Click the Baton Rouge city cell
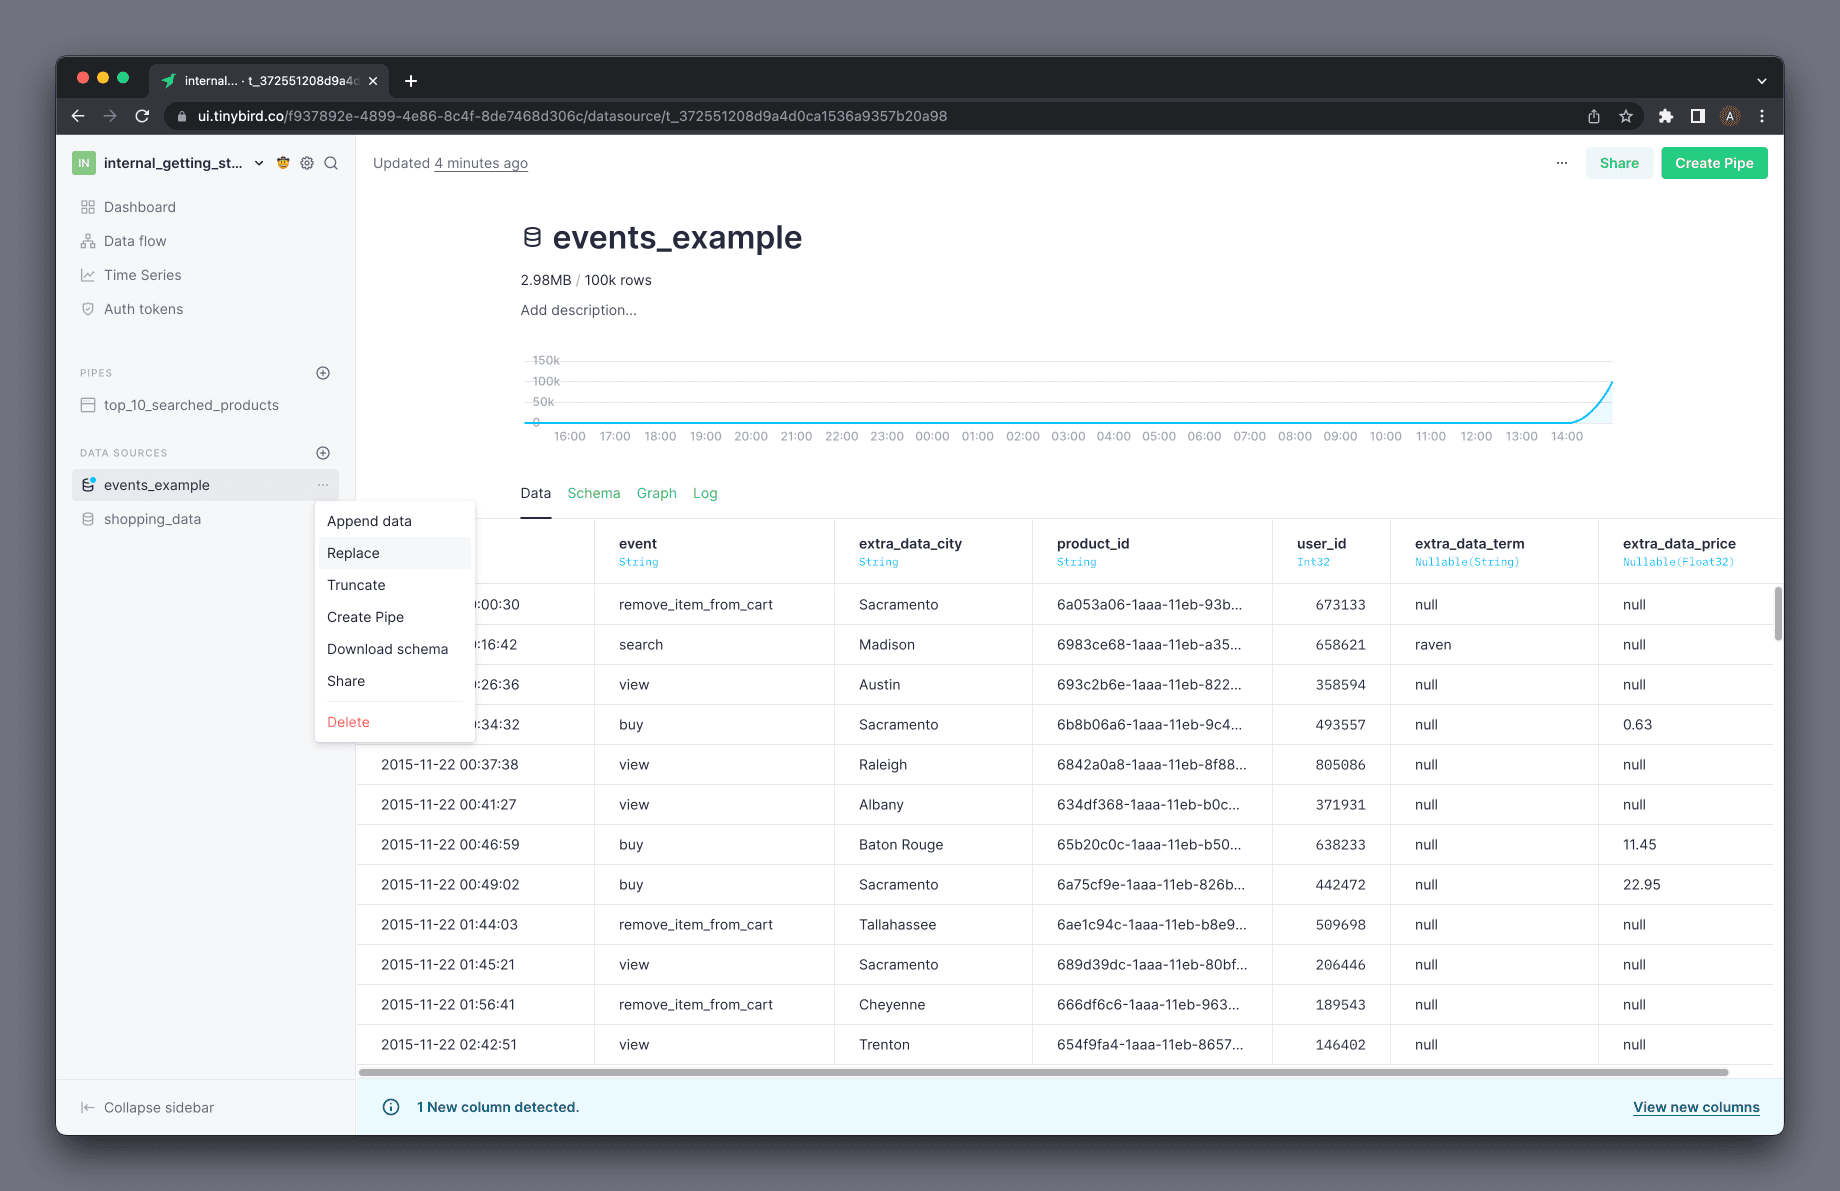This screenshot has width=1840, height=1191. coord(933,845)
